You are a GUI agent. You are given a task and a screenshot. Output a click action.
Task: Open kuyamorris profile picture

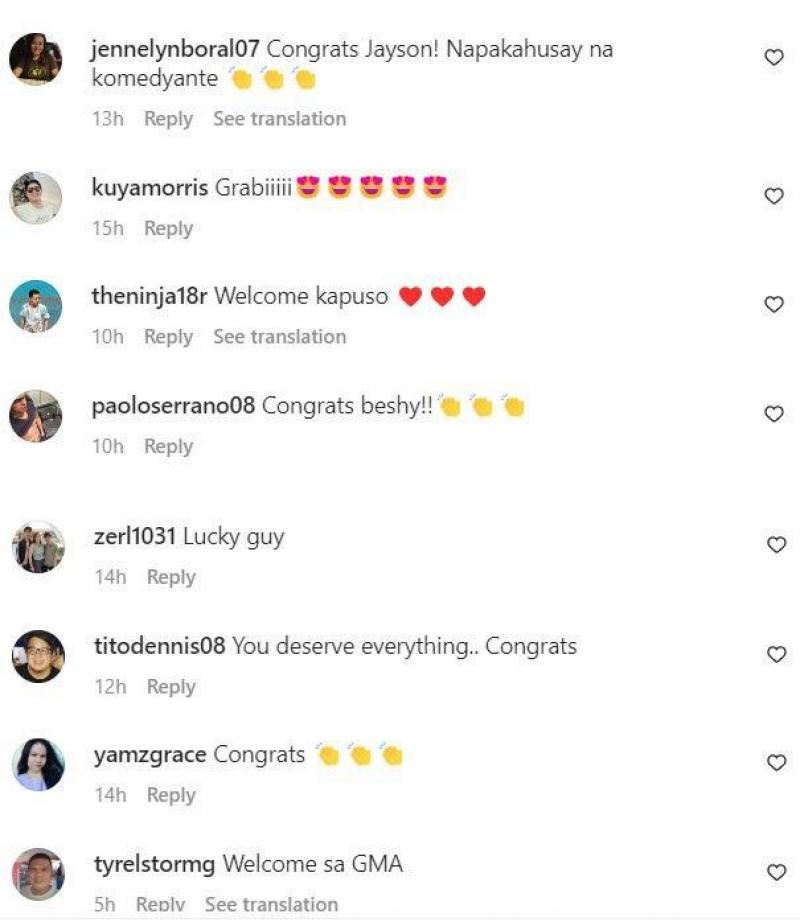[36, 198]
